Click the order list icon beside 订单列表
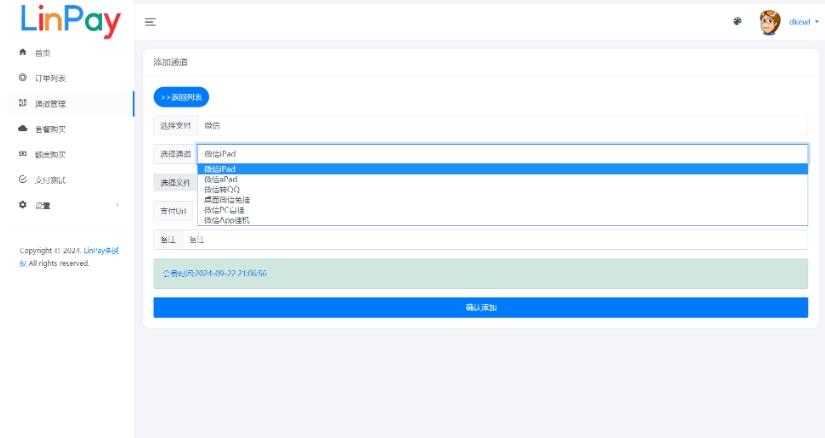This screenshot has height=438, width=825. click(x=23, y=77)
